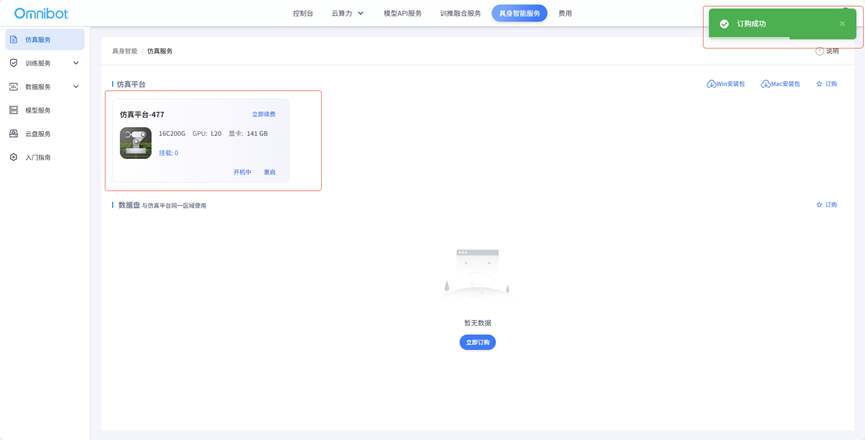Click the 数据服务 sidebar icon
Screen dimensions: 865x440
(14, 87)
